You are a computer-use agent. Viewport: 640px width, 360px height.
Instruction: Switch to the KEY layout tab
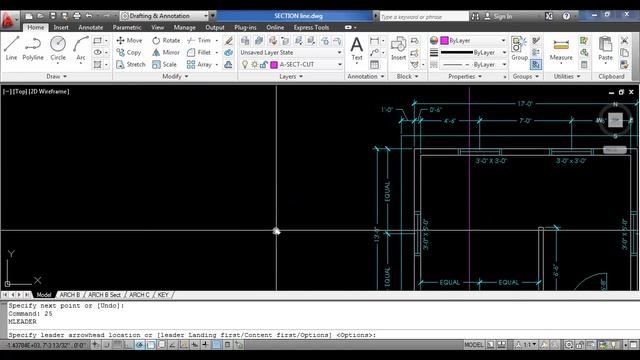pyautogui.click(x=163, y=295)
